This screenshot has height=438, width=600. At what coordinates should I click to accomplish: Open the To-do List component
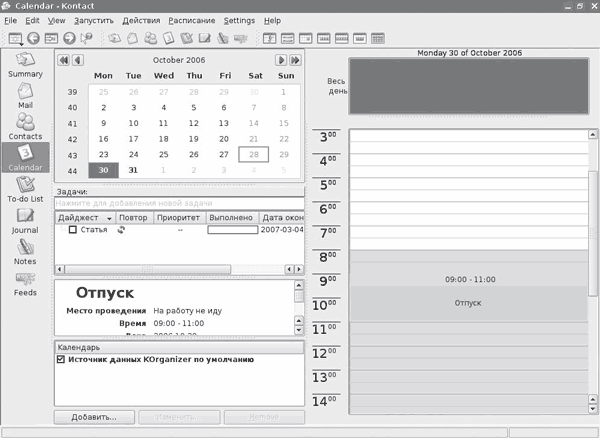click(25, 190)
